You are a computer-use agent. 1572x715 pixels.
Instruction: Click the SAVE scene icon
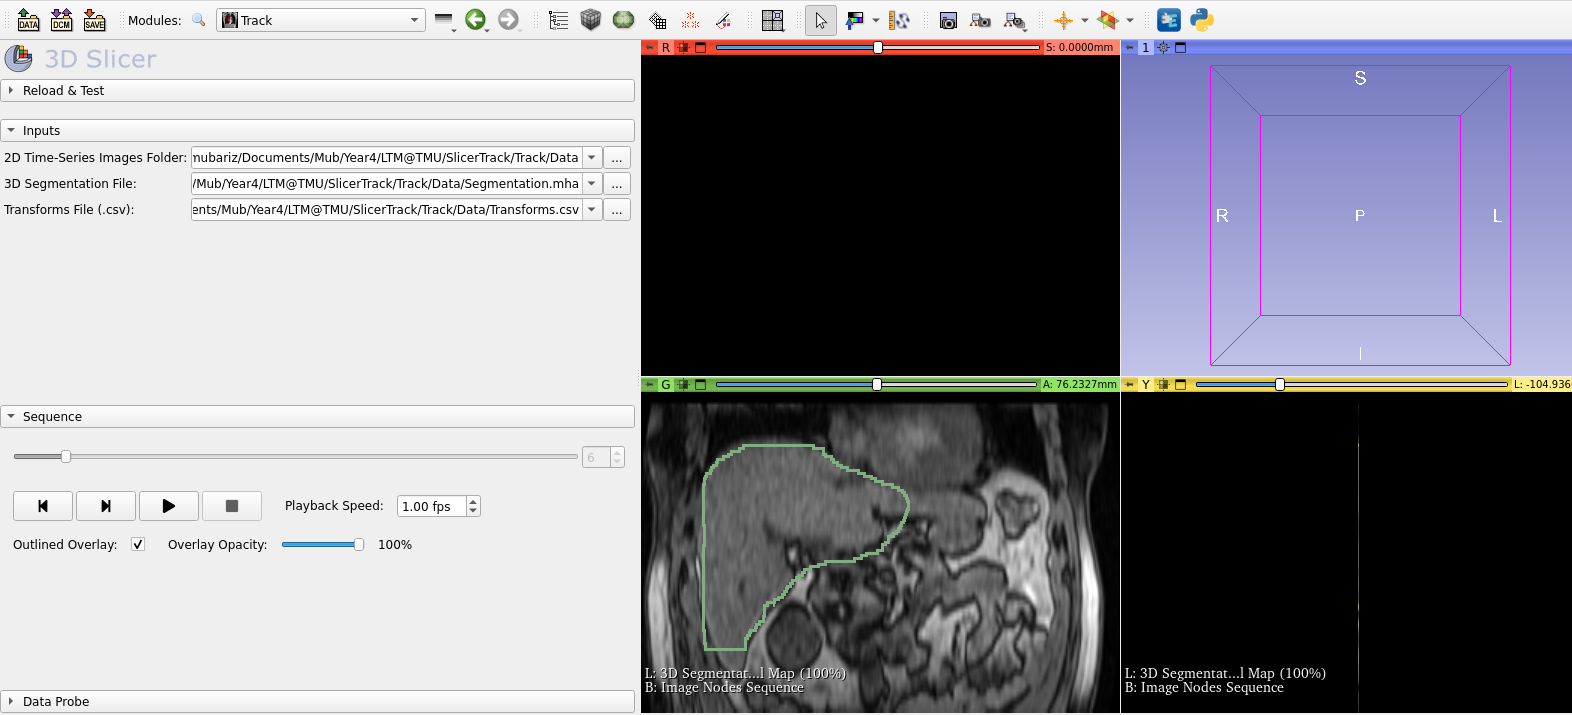tap(94, 20)
